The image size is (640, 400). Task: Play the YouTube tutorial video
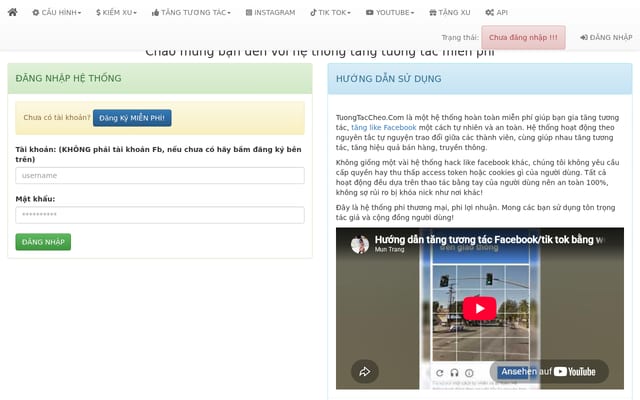[x=480, y=308]
